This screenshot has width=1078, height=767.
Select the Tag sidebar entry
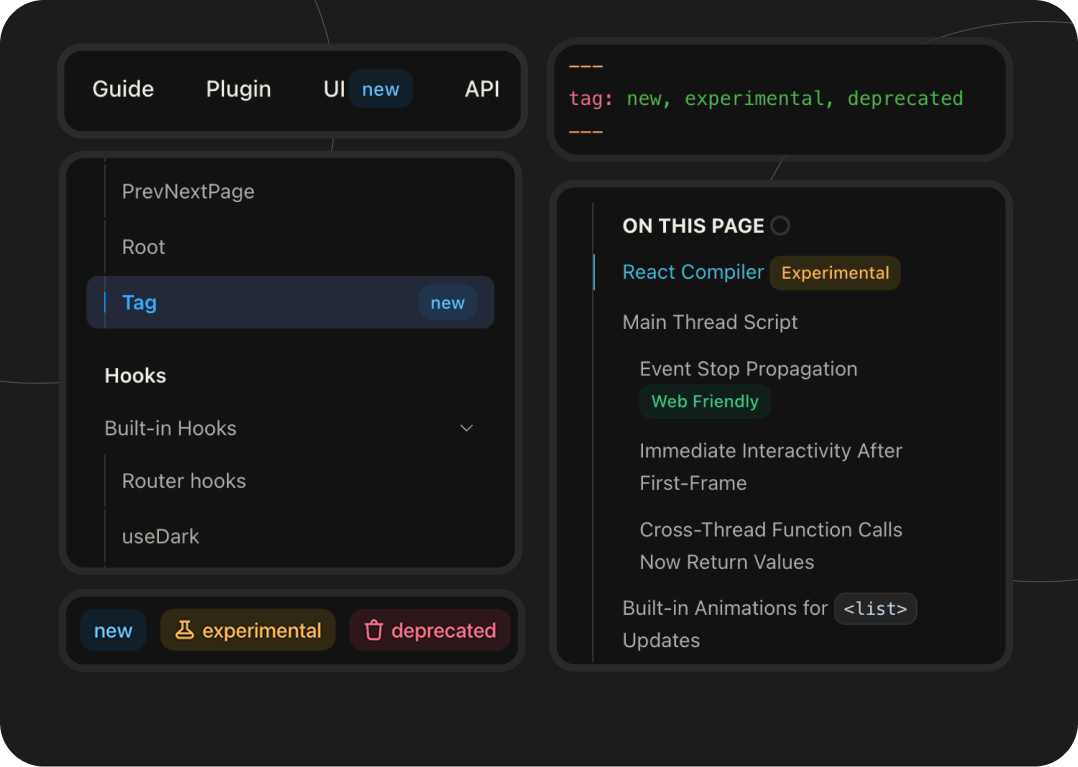139,302
